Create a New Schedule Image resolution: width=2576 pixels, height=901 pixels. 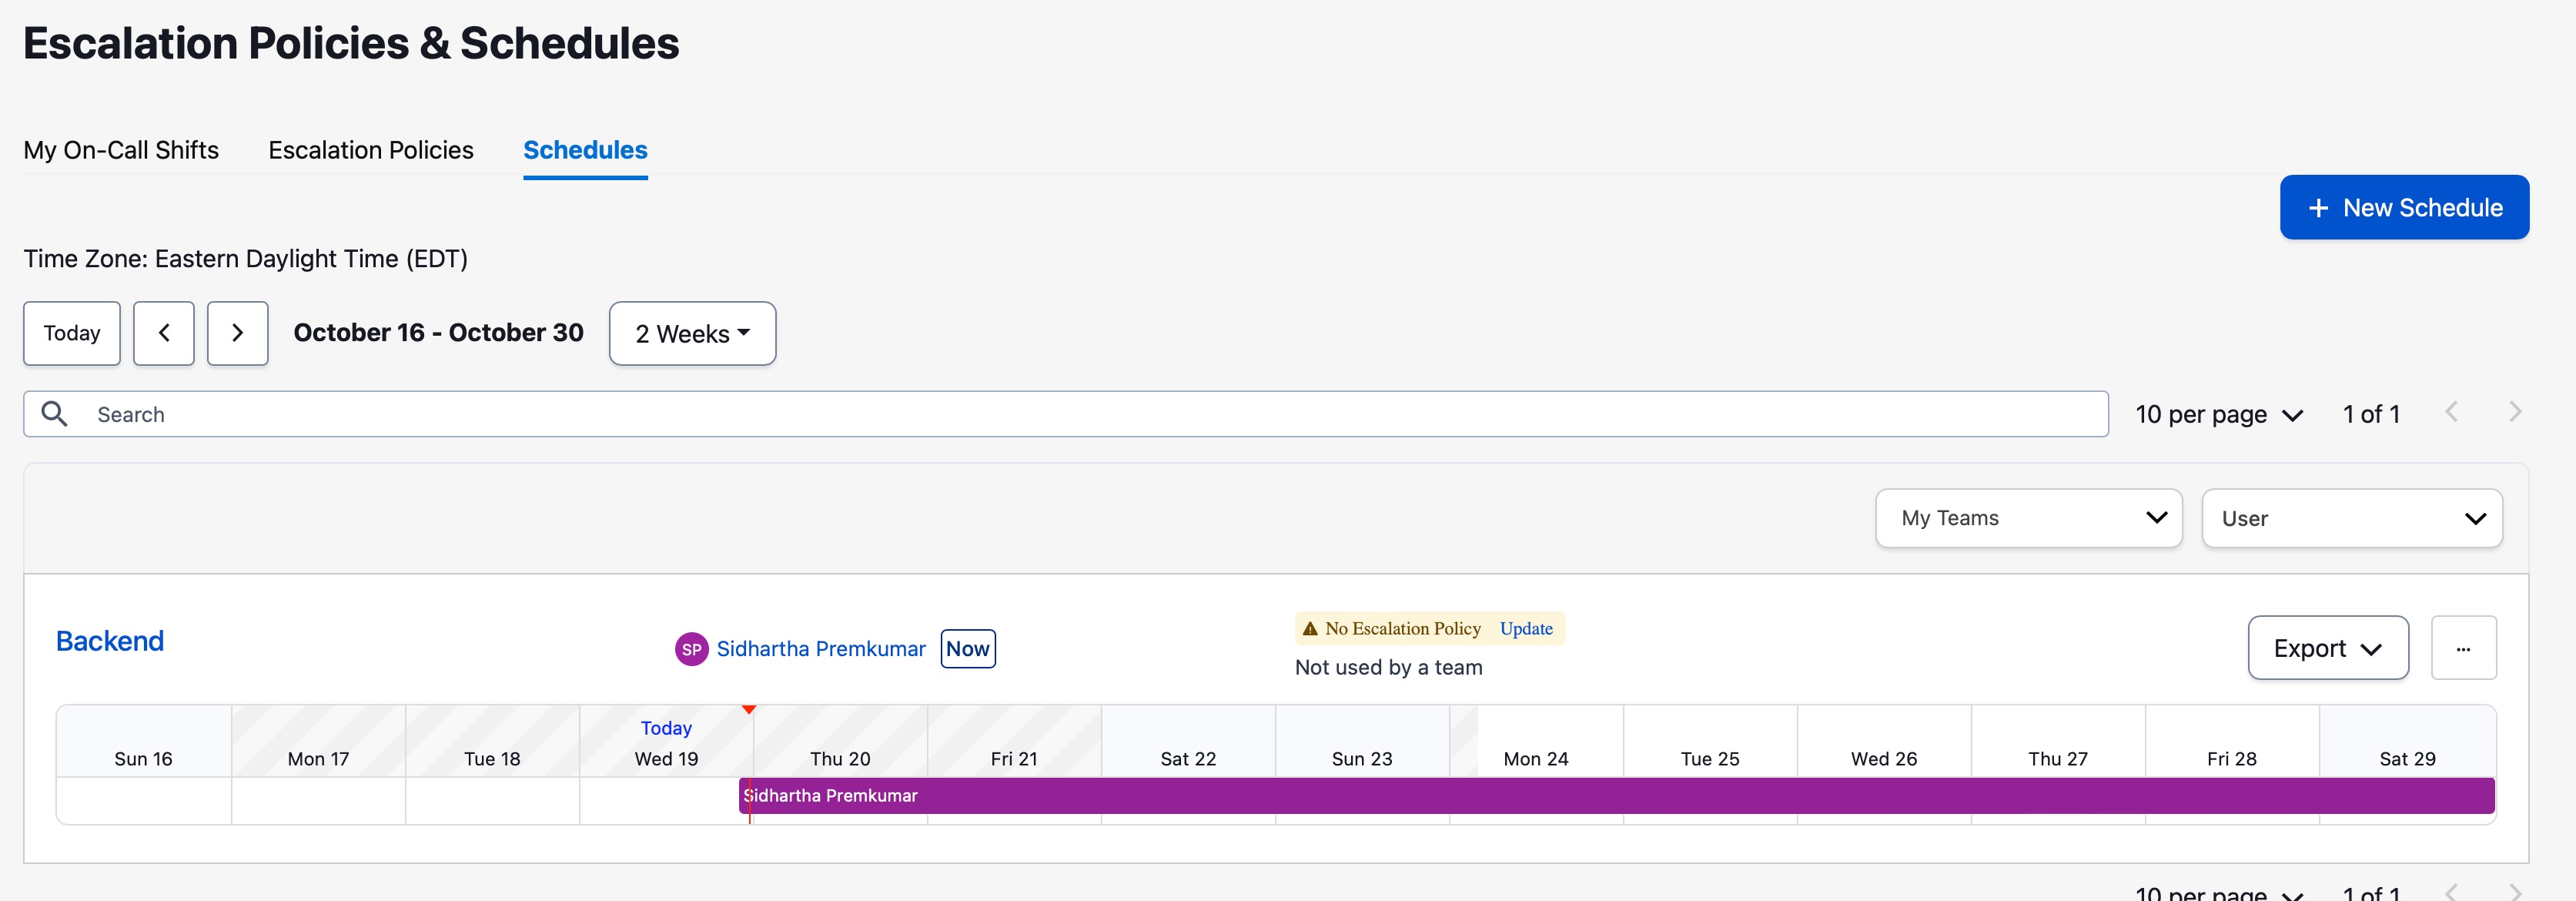pos(2403,207)
